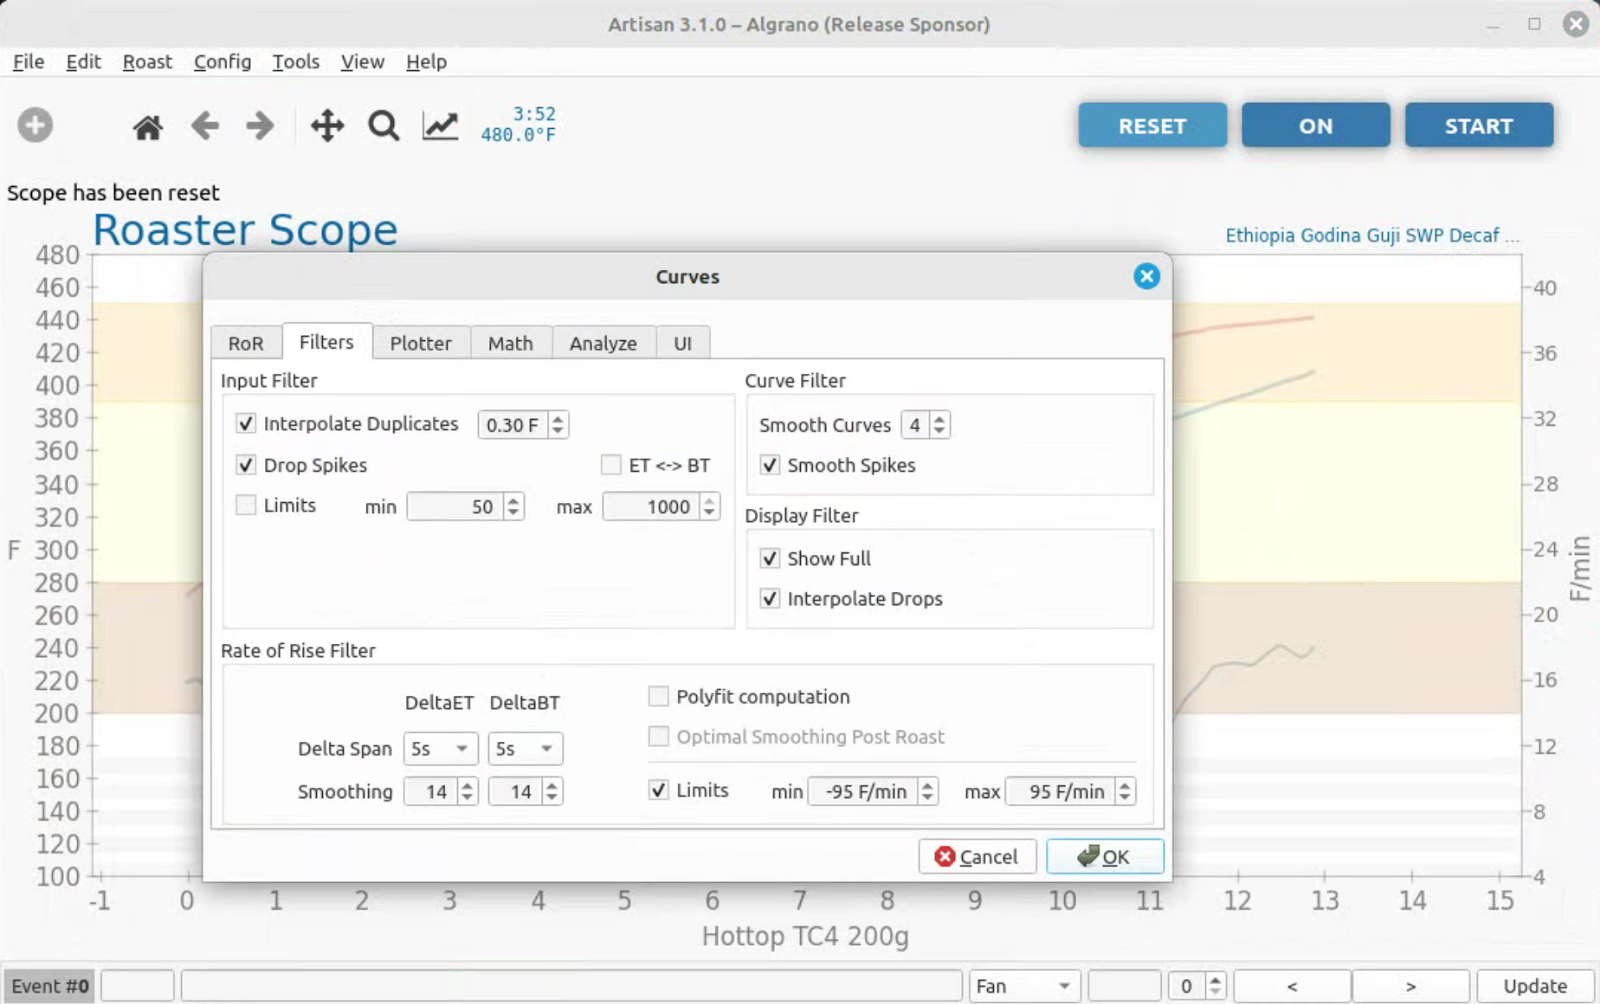Image resolution: width=1600 pixels, height=1004 pixels.
Task: Open the figure options chart icon
Action: (x=440, y=126)
